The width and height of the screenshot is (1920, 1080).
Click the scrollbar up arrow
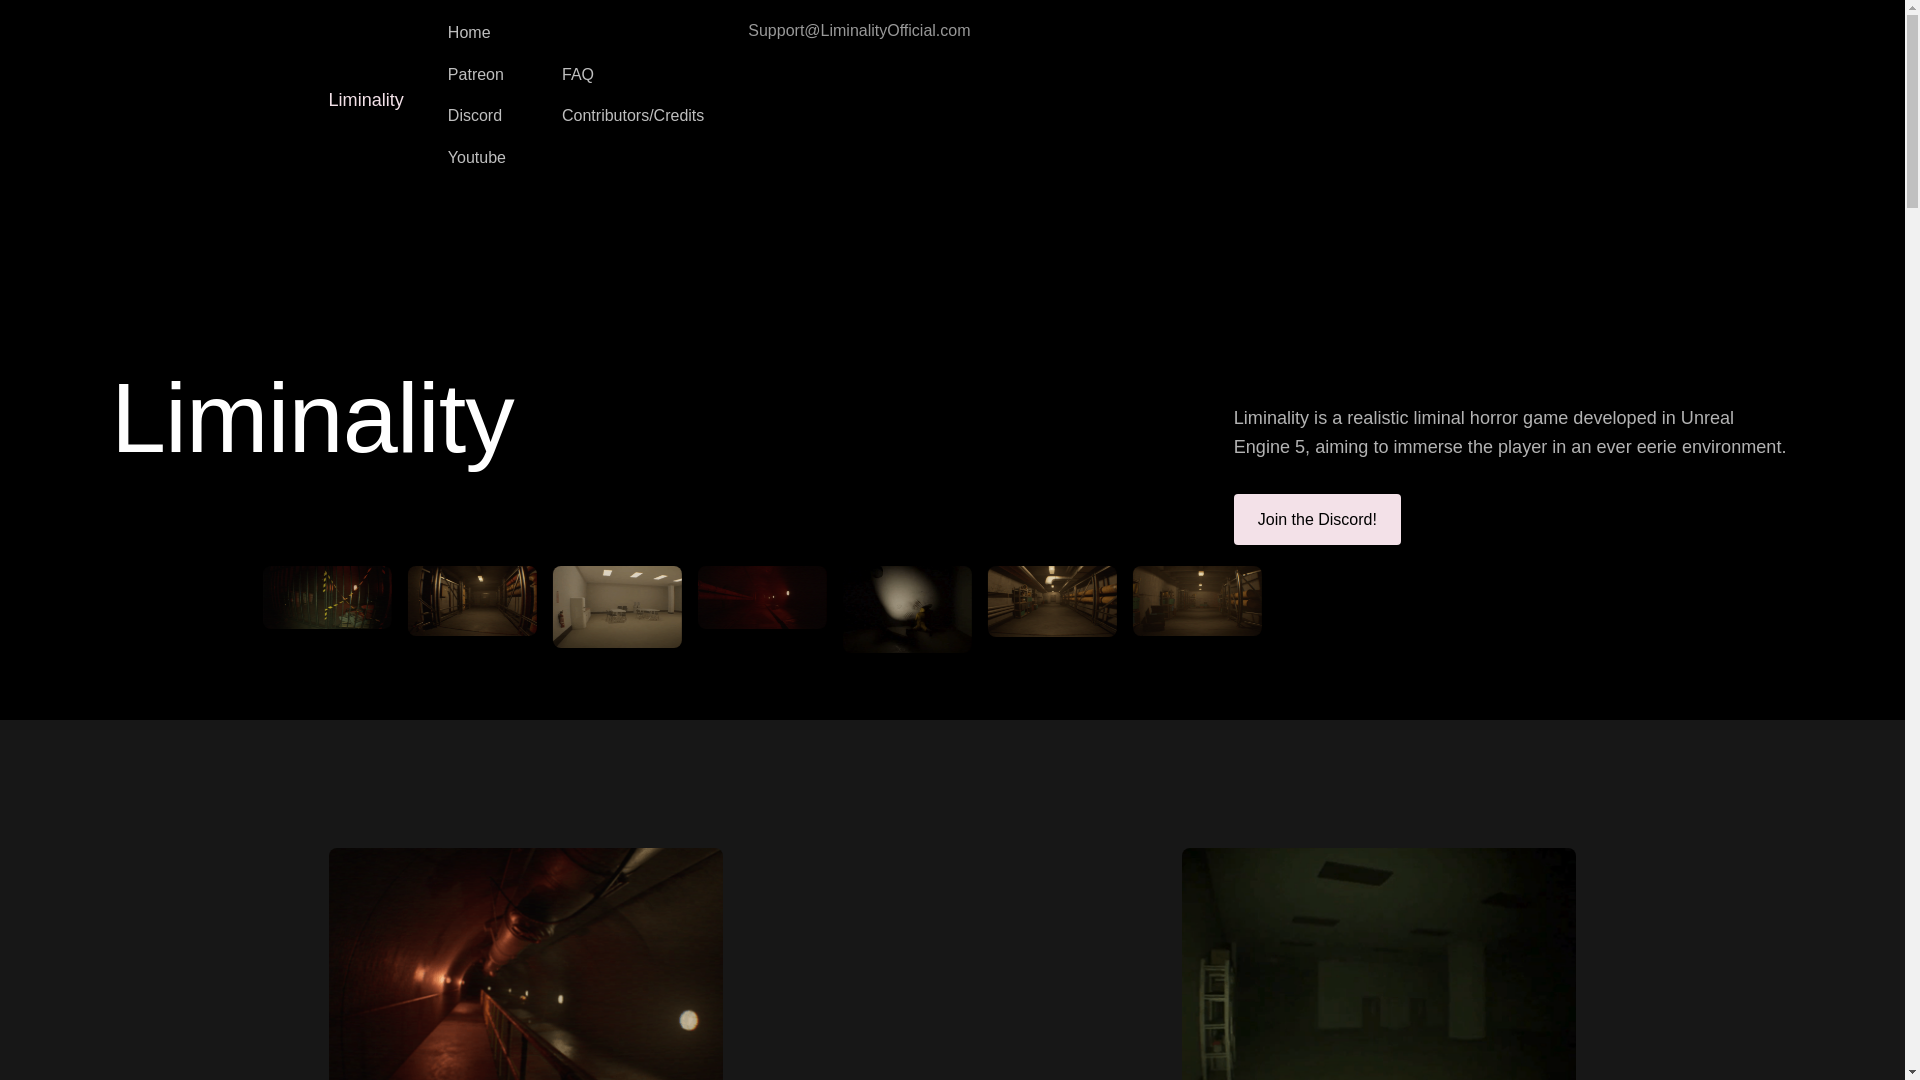1912,8
